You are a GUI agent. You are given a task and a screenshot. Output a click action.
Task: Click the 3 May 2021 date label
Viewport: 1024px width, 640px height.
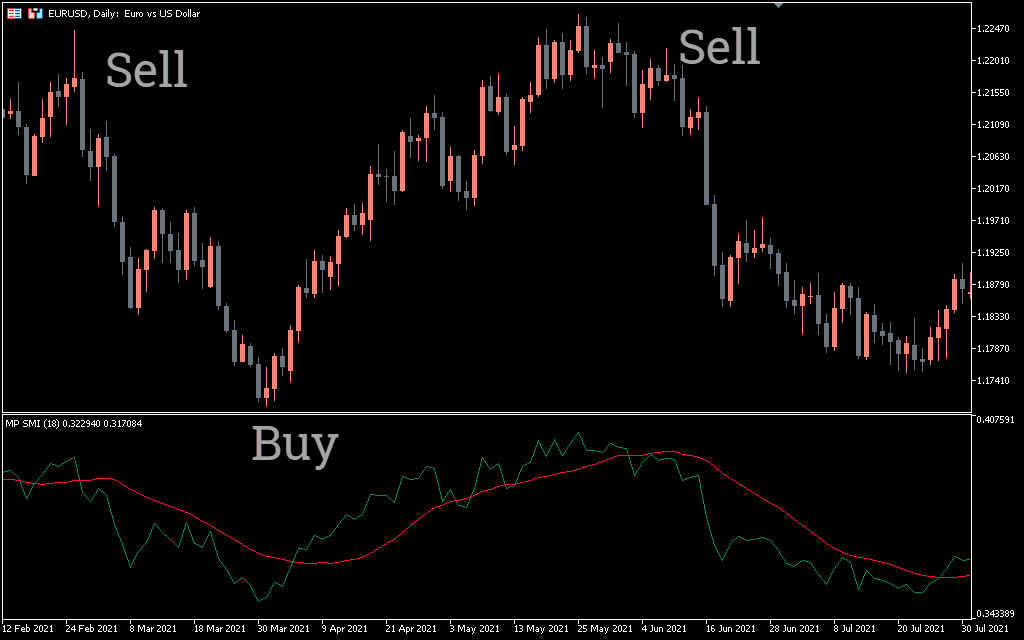click(473, 629)
